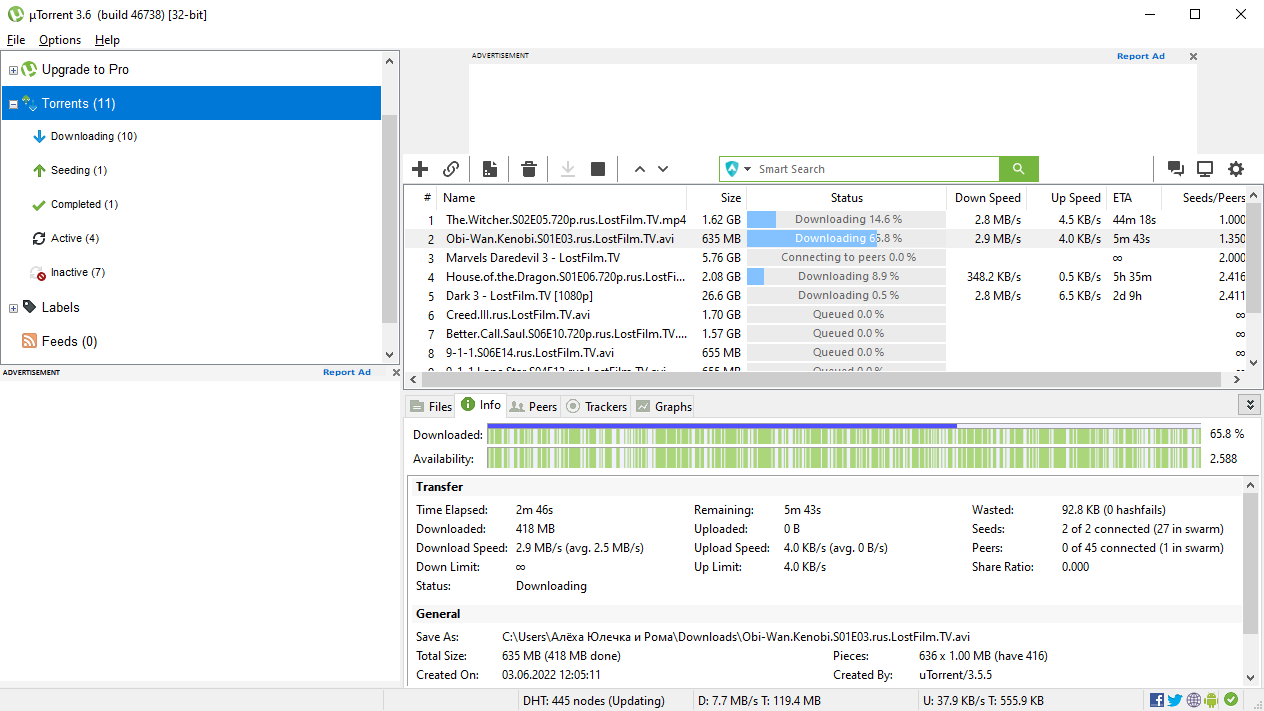Sort torrents by Name column header
This screenshot has width=1264, height=711.
pyautogui.click(x=562, y=198)
